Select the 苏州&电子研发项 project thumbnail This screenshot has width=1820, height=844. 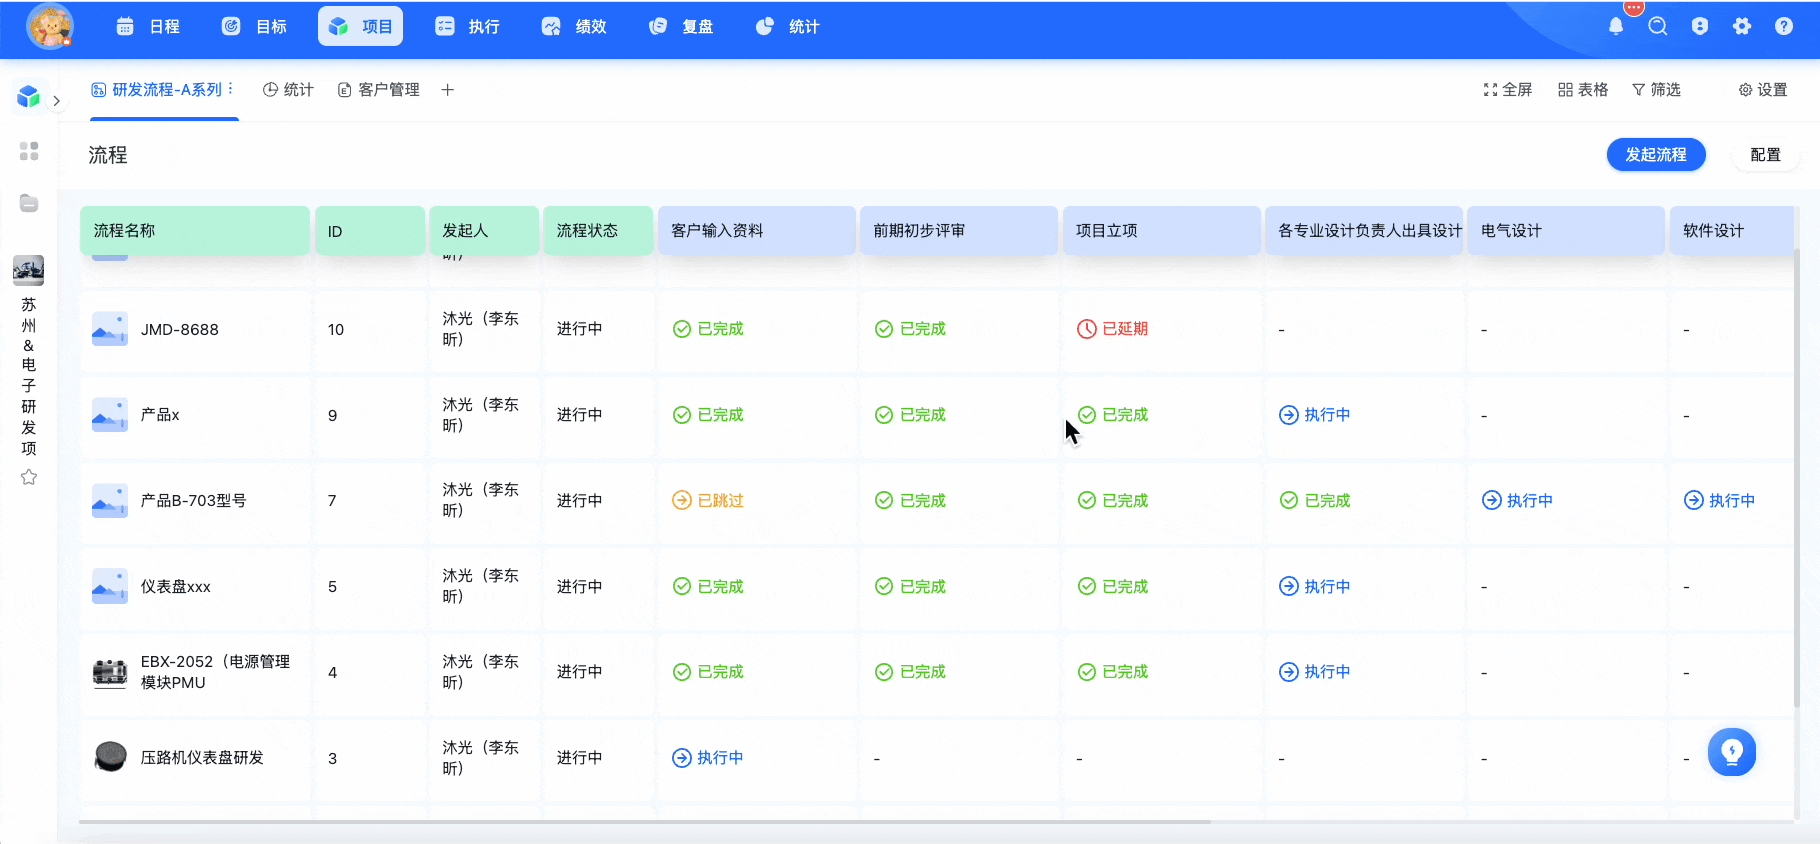[x=28, y=270]
